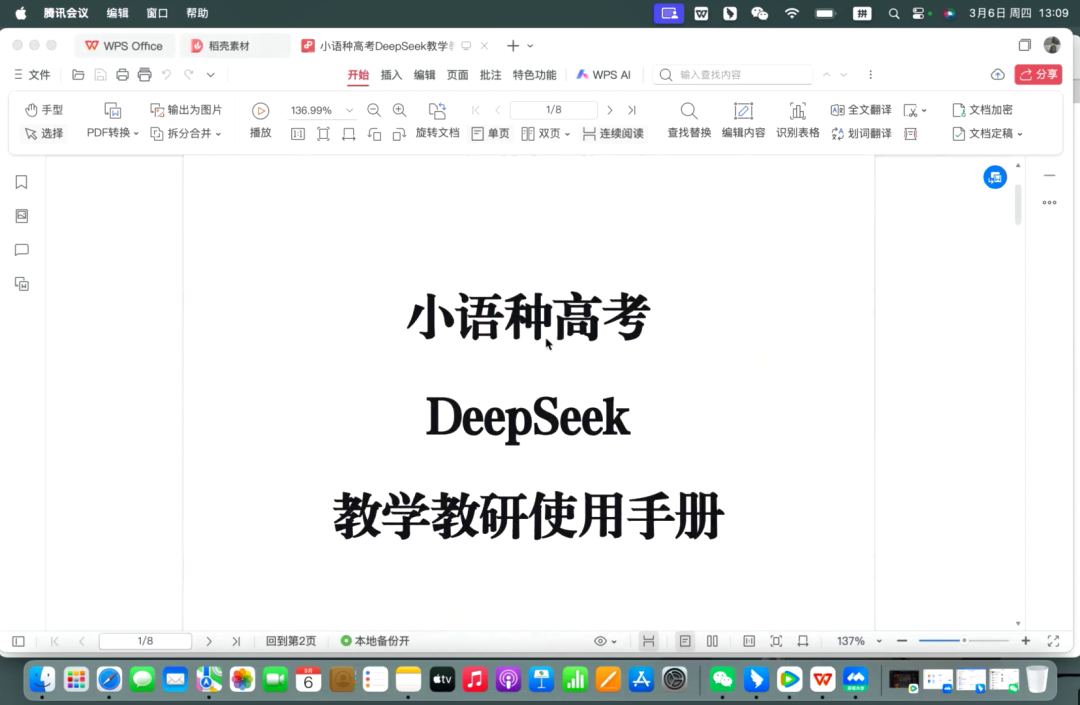Screen dimensions: 1080x705
Task: Toggle 连续阅读 continuous reading mode
Action: point(612,133)
